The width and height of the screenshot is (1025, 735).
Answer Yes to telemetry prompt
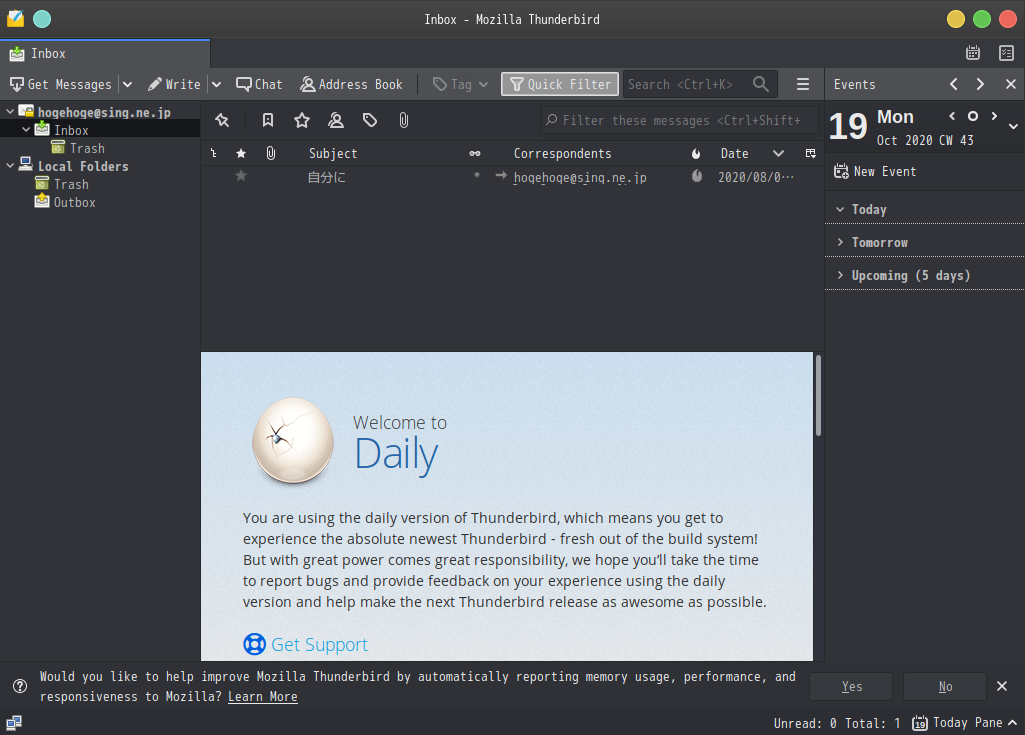[851, 686]
